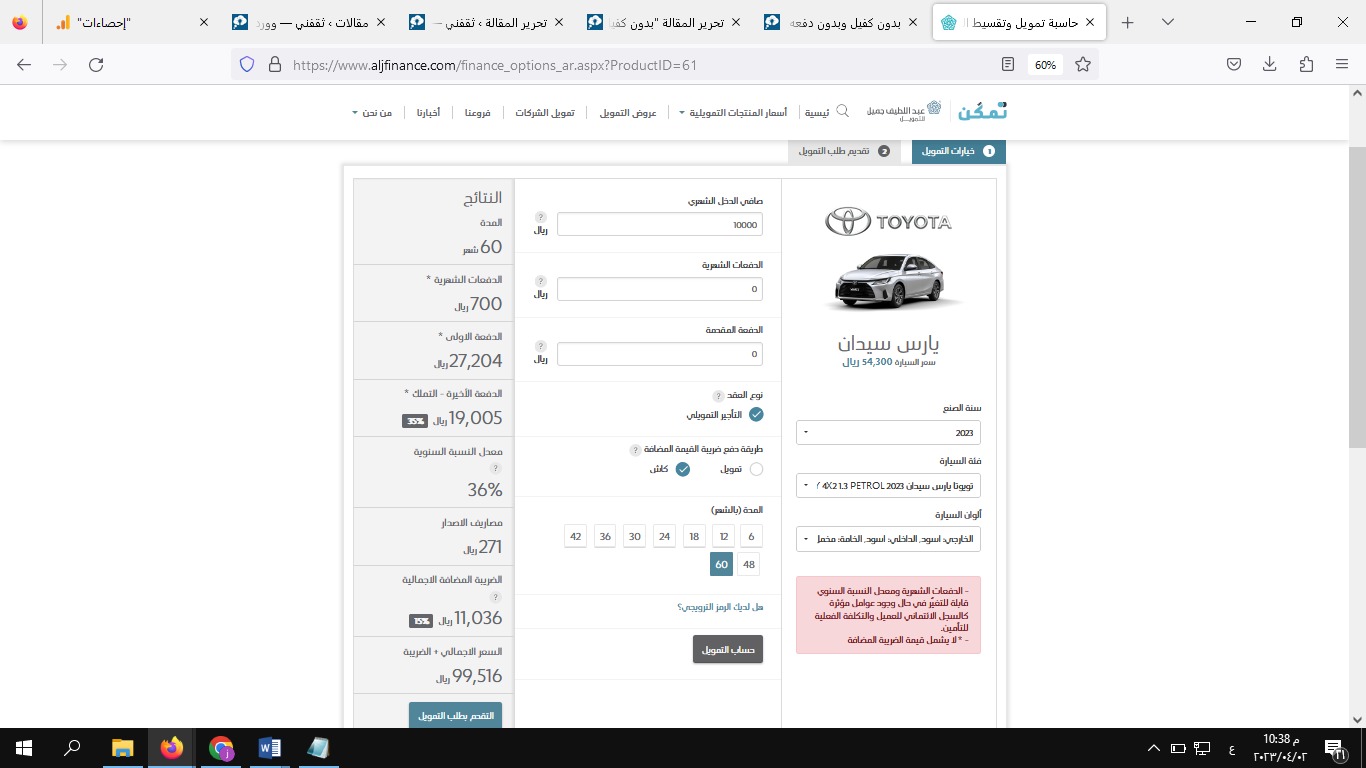
Task: Click صافي الدخل الشهري input showing 10000
Action: (660, 224)
